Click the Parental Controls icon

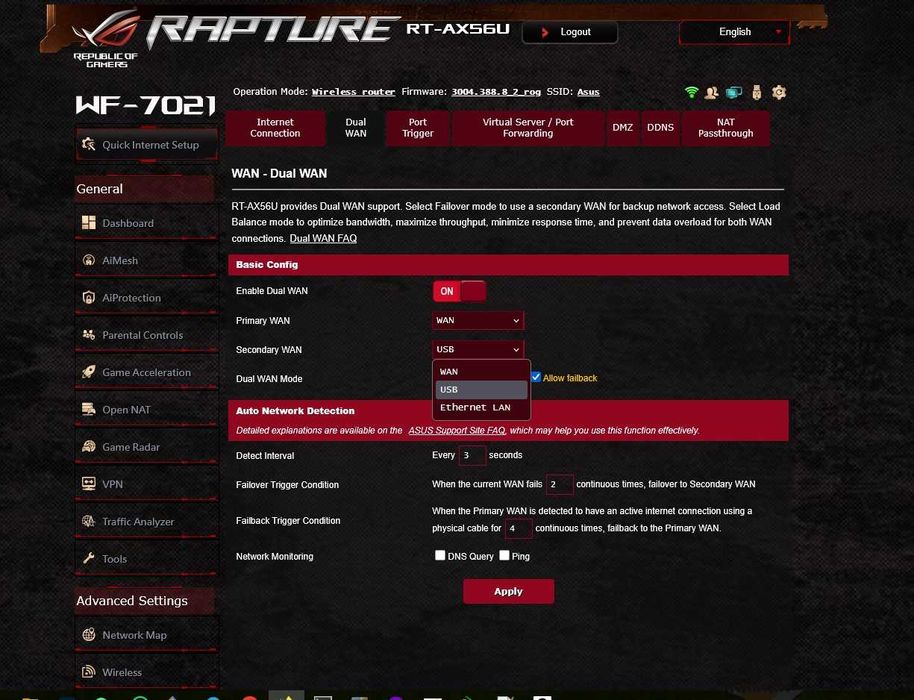point(89,335)
